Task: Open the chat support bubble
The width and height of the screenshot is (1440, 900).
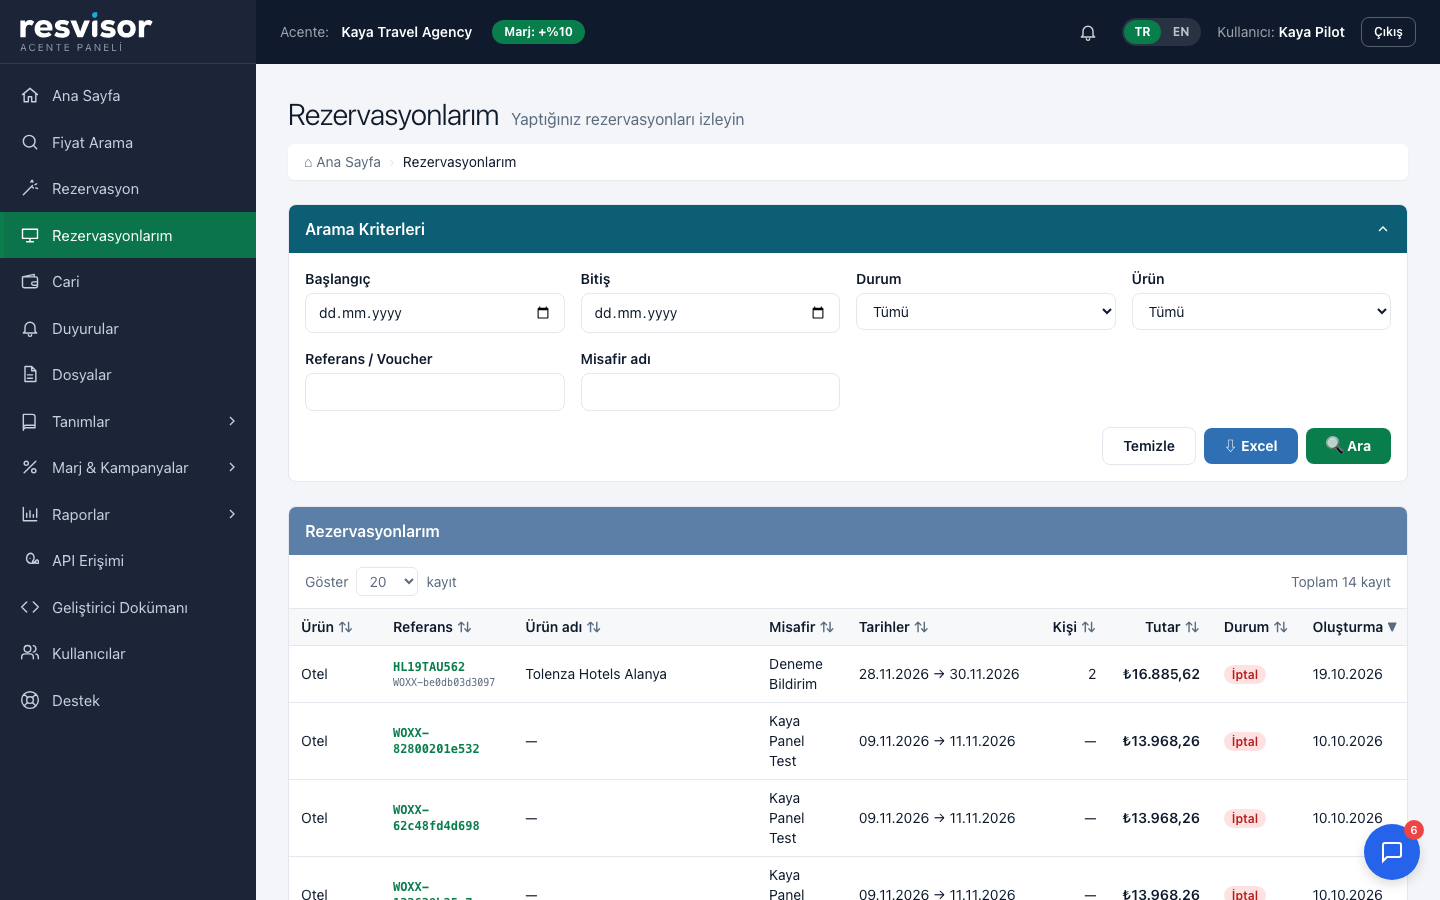Action: click(x=1392, y=852)
